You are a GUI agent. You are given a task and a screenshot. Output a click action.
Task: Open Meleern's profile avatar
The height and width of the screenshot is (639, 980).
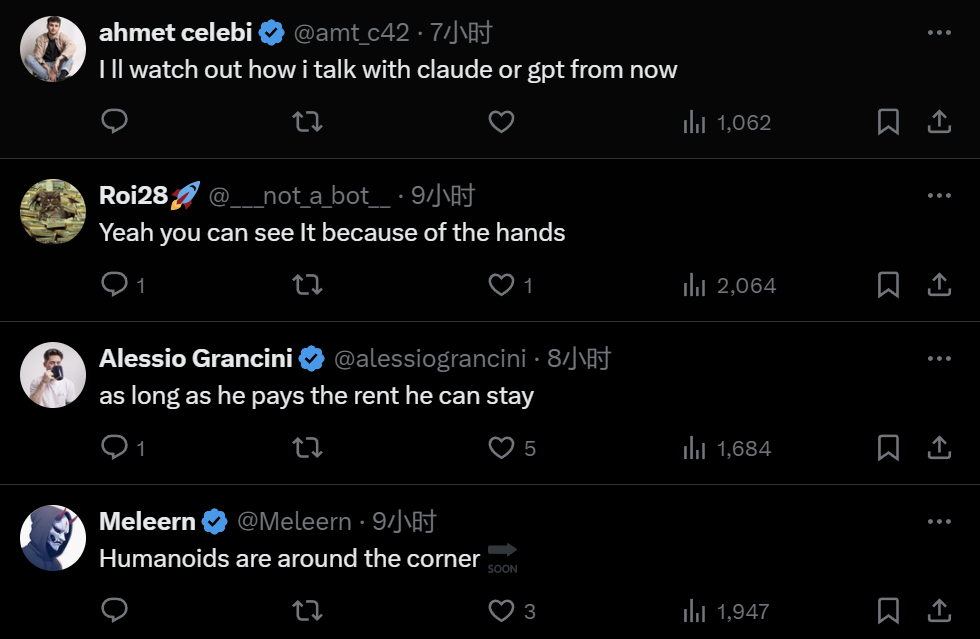pos(53,538)
